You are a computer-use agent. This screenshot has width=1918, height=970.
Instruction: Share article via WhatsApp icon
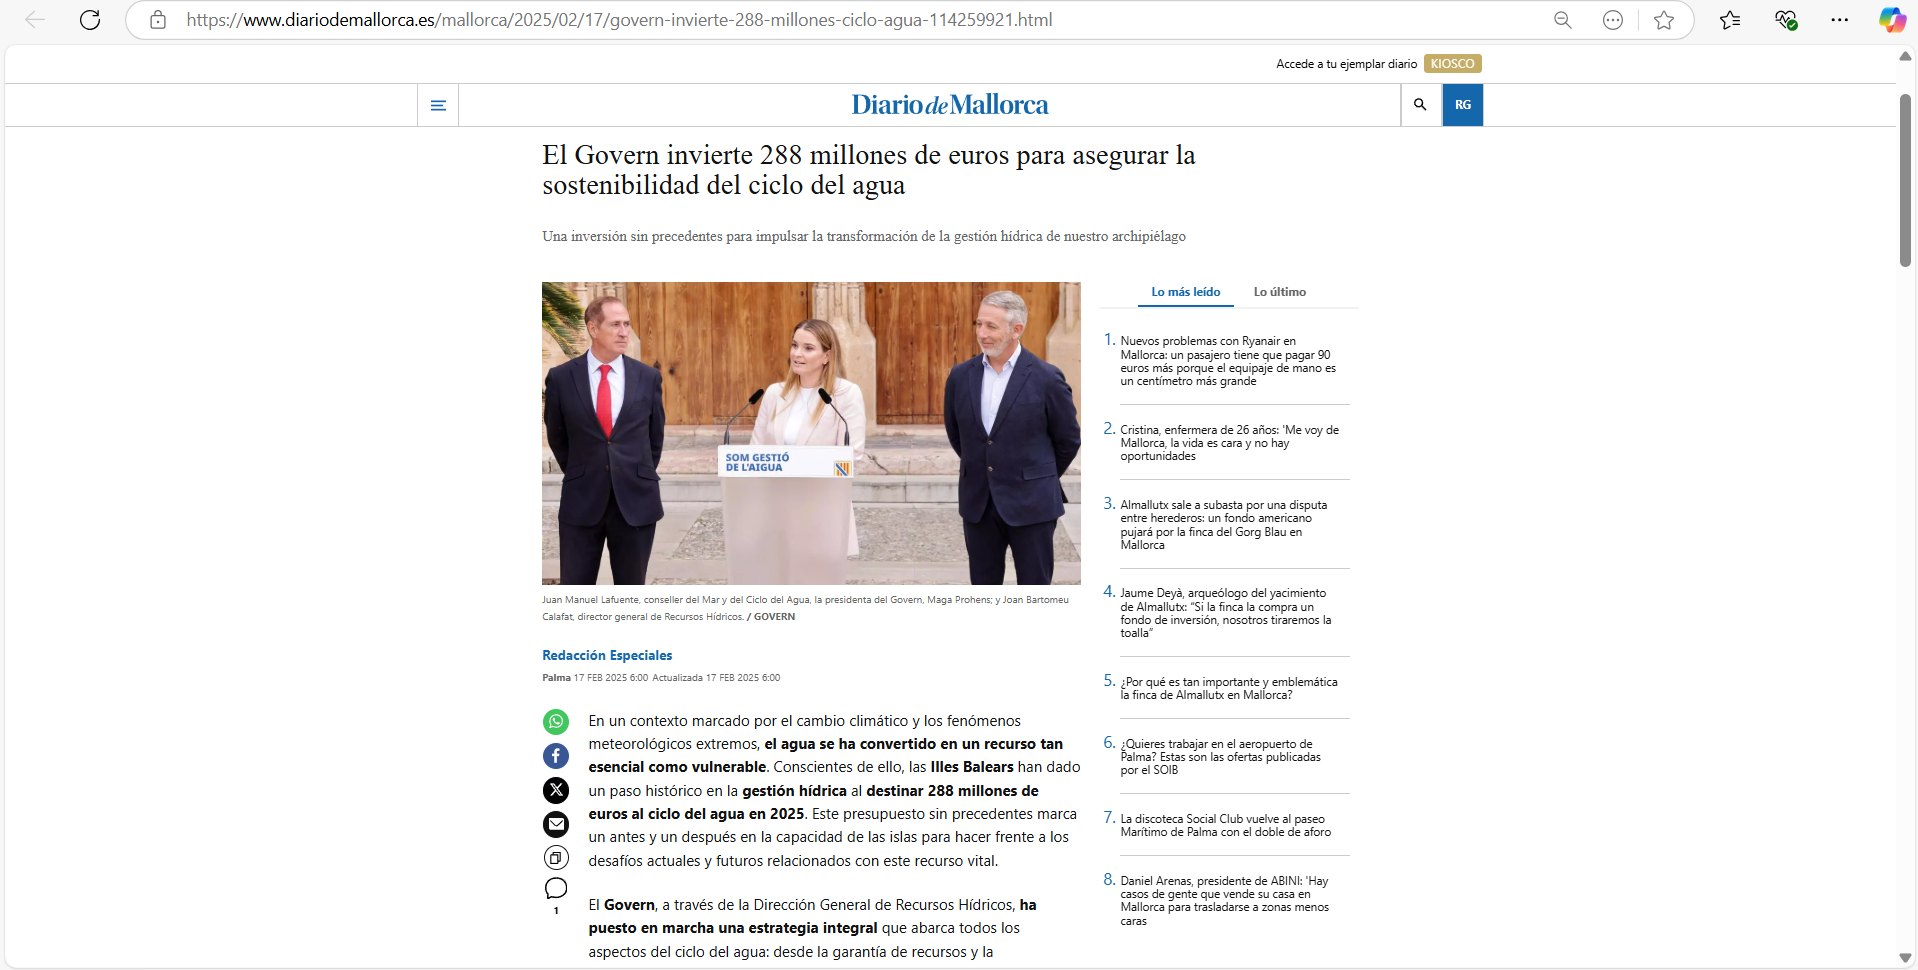coord(556,722)
